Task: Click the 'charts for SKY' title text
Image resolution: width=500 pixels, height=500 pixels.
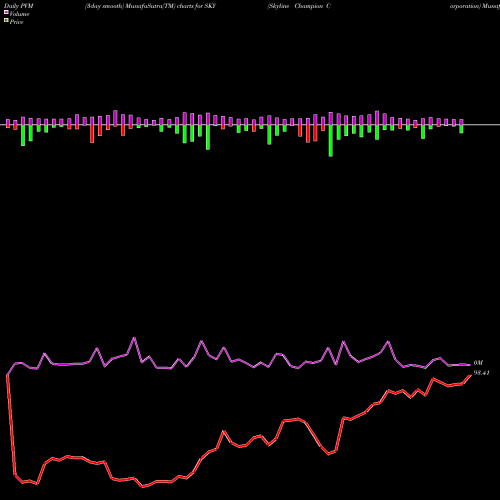Action: tap(196, 6)
